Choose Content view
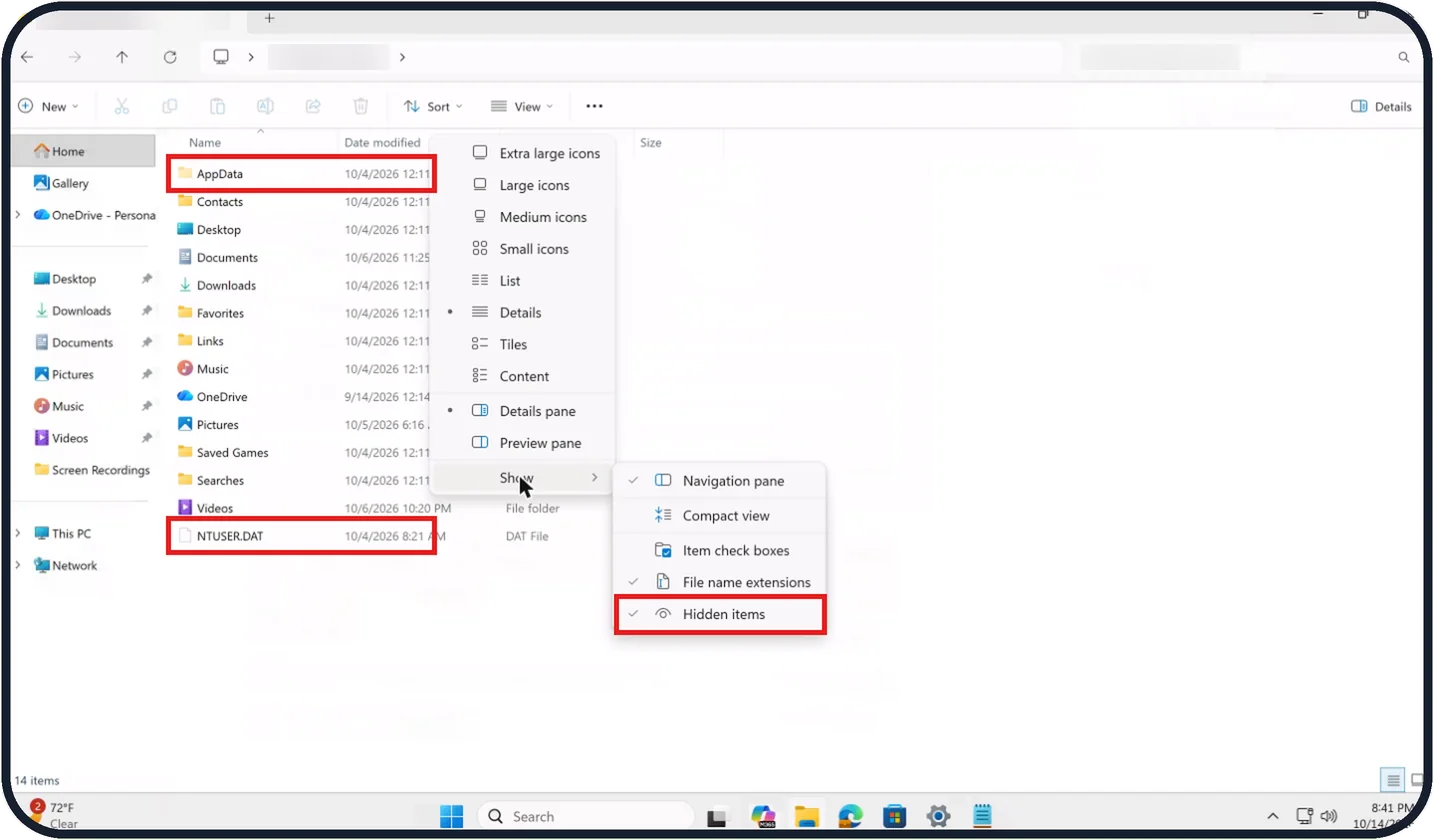Viewport: 1434px width, 840px height. [x=522, y=376]
